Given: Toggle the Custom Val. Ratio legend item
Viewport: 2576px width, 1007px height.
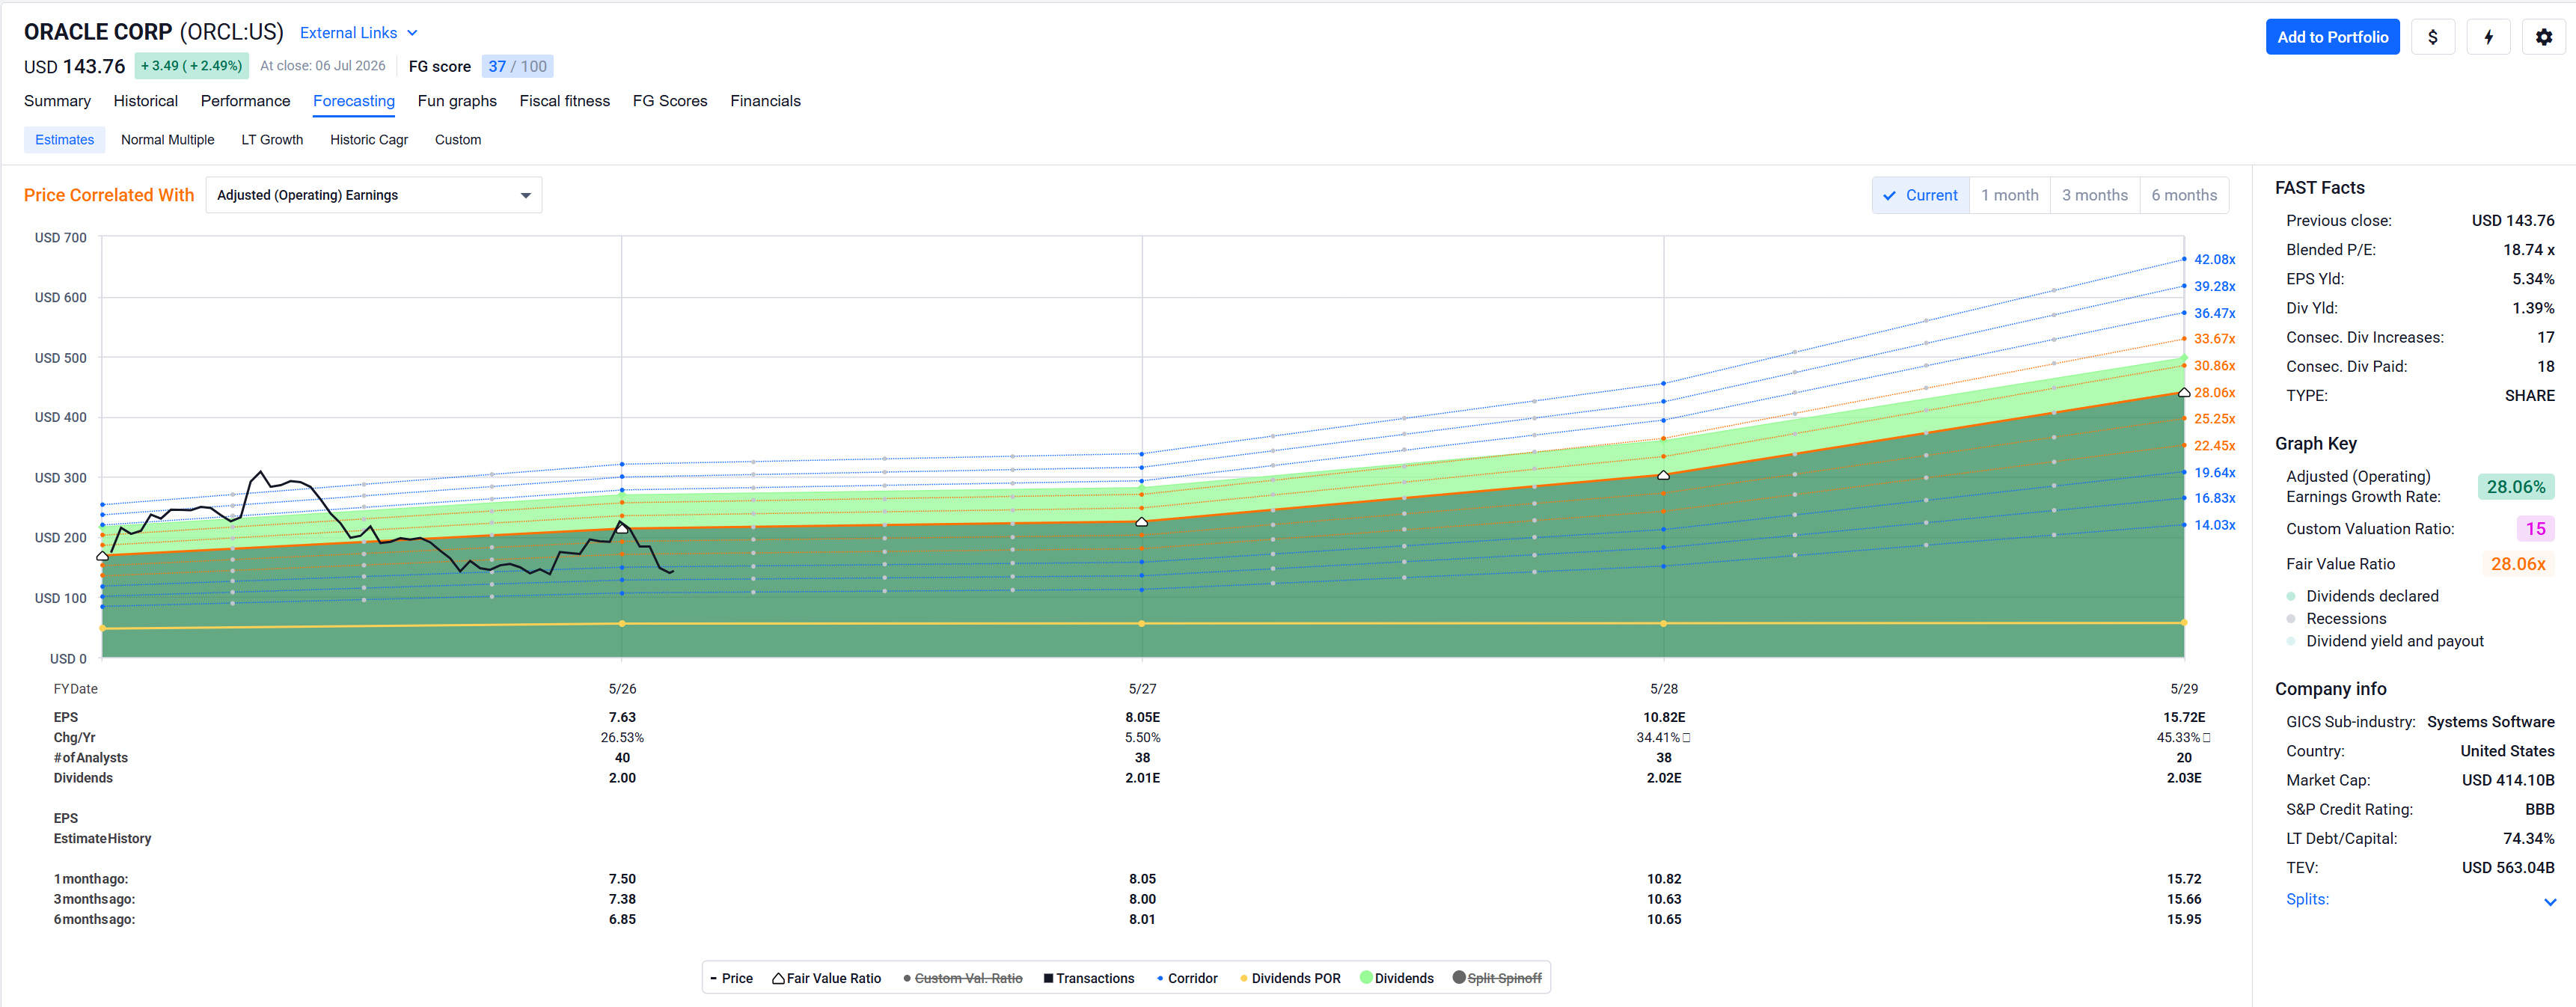Looking at the screenshot, I should (x=962, y=978).
